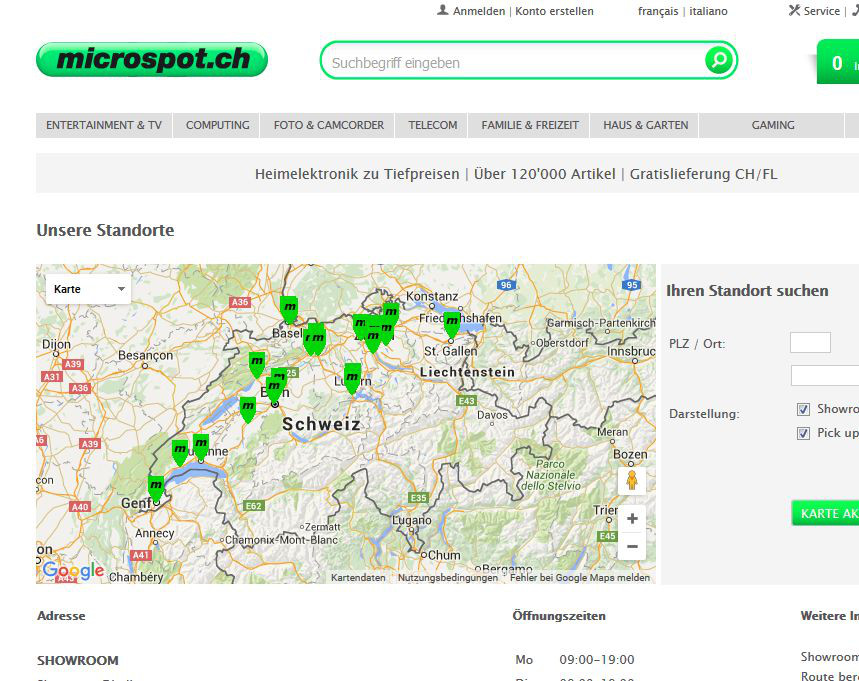859x681 pixels.
Task: Select the store marker at Genf
Action: (x=156, y=488)
